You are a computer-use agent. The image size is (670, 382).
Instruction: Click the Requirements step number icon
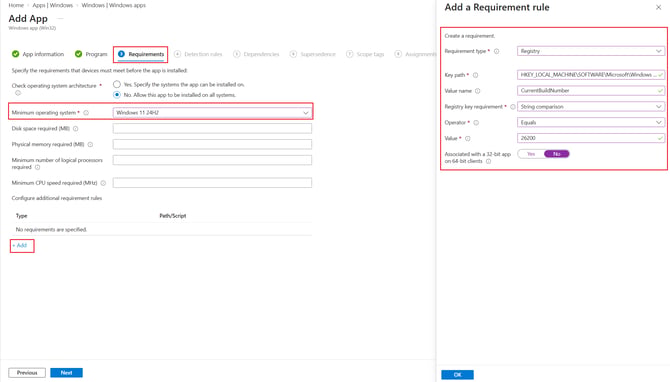tap(121, 54)
